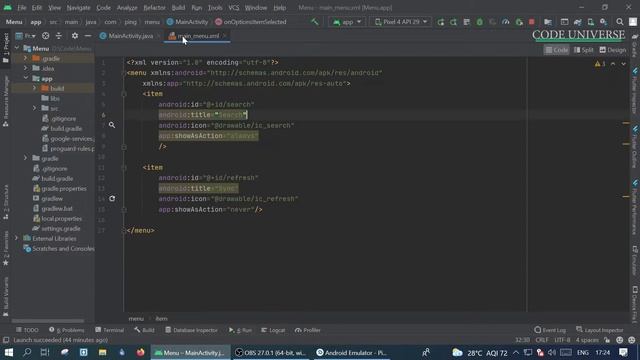Open Search Everywhere magnifier icon
This screenshot has height=360, width=640.
click(x=620, y=22)
